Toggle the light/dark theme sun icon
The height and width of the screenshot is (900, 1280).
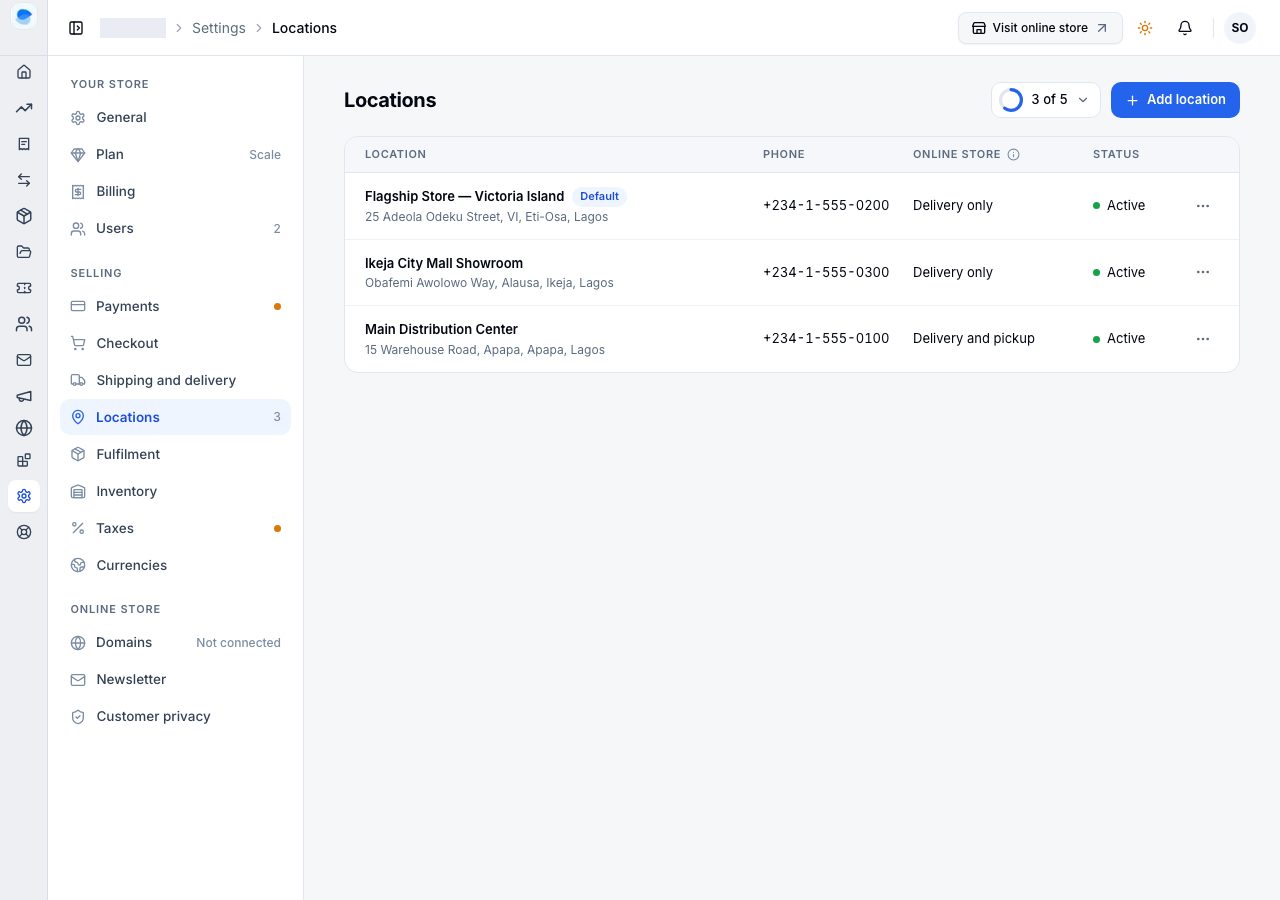(1145, 28)
